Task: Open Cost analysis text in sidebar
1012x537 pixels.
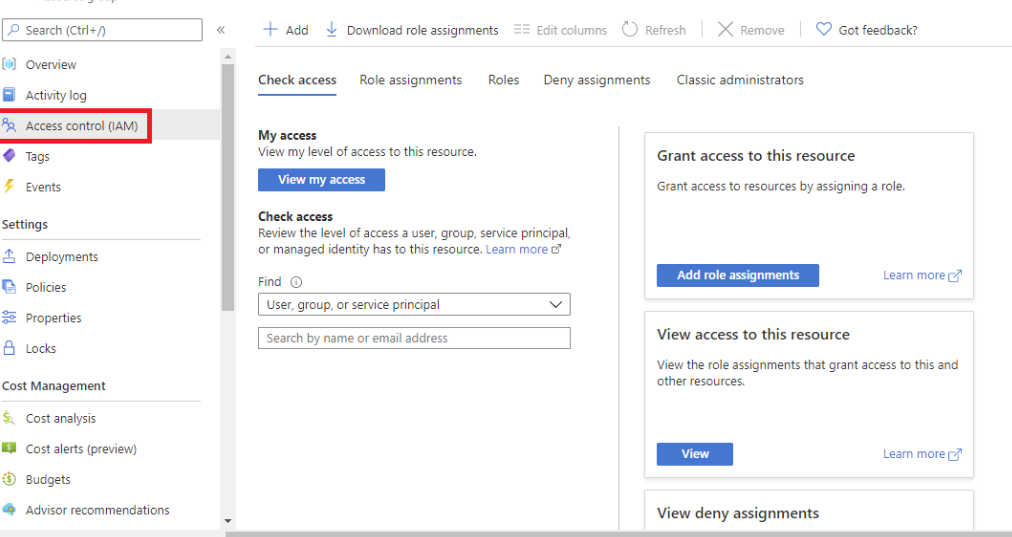Action: (x=61, y=418)
